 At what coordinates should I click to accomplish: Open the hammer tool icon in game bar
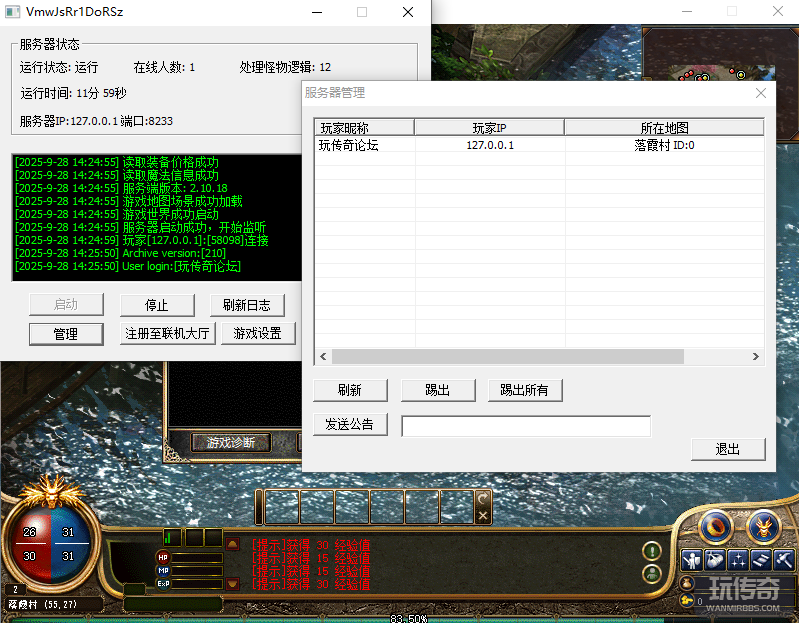pos(784,560)
